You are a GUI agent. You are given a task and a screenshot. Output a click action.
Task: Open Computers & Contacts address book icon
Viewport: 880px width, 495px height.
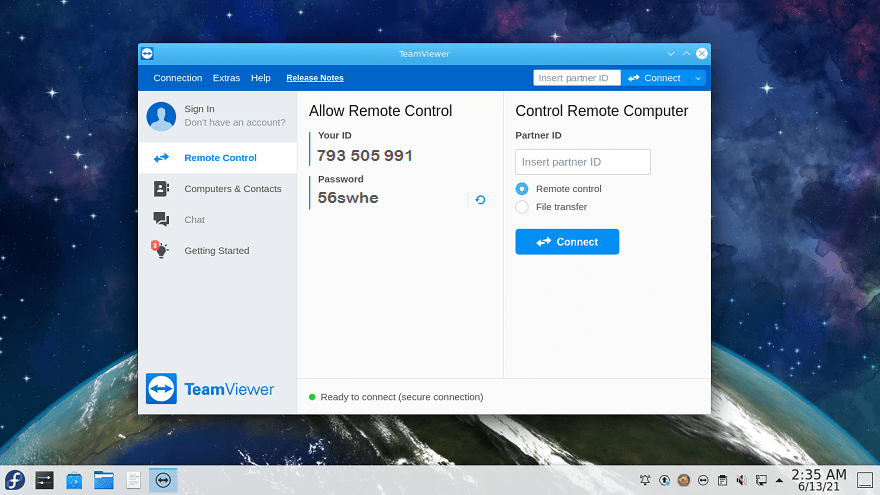coord(161,189)
